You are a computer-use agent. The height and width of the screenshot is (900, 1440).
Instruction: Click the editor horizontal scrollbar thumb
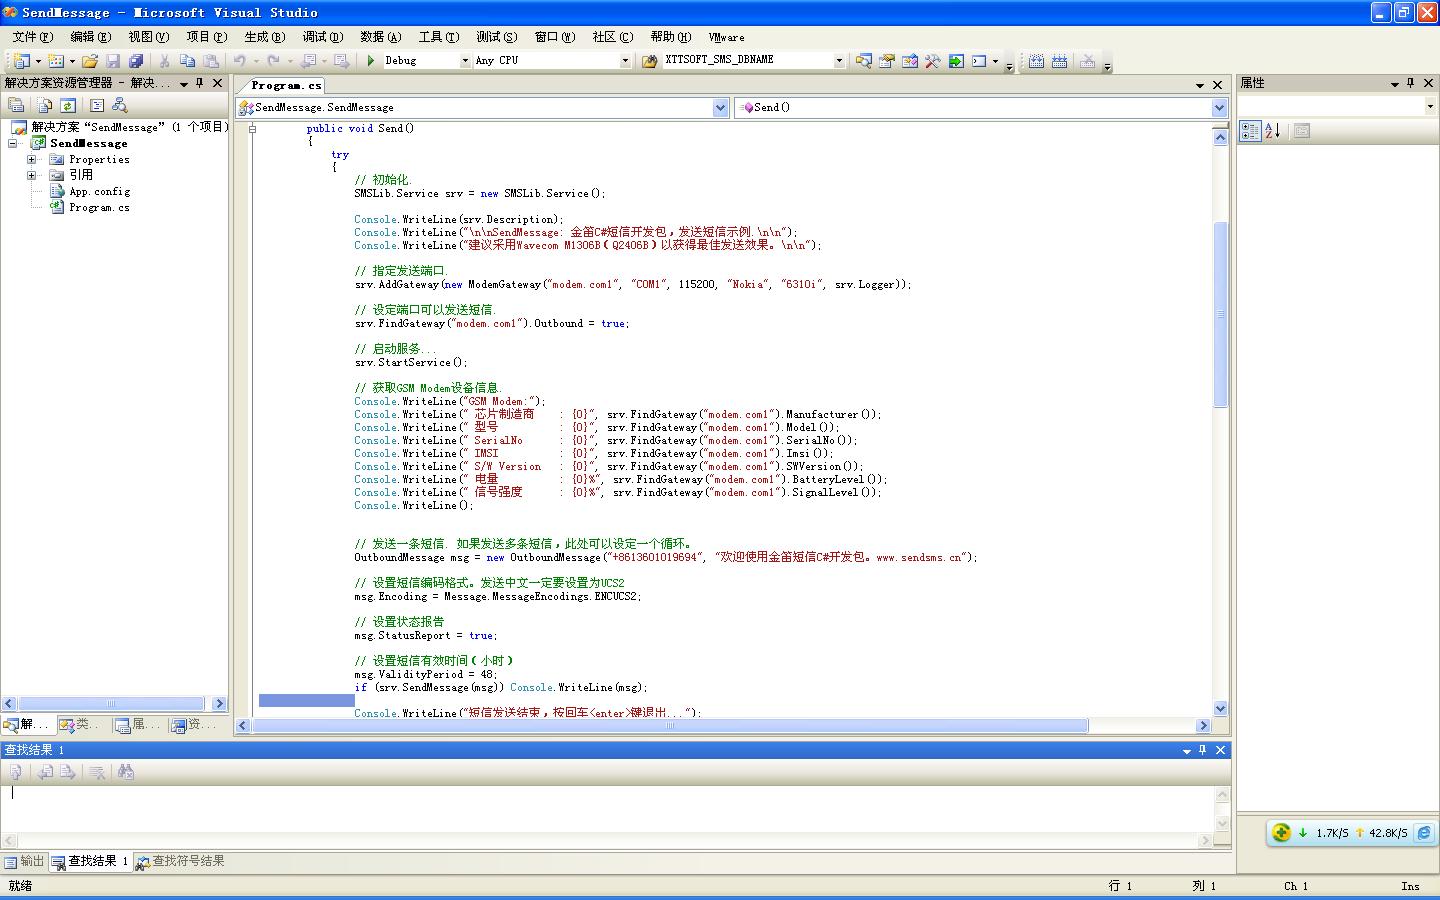coord(670,726)
